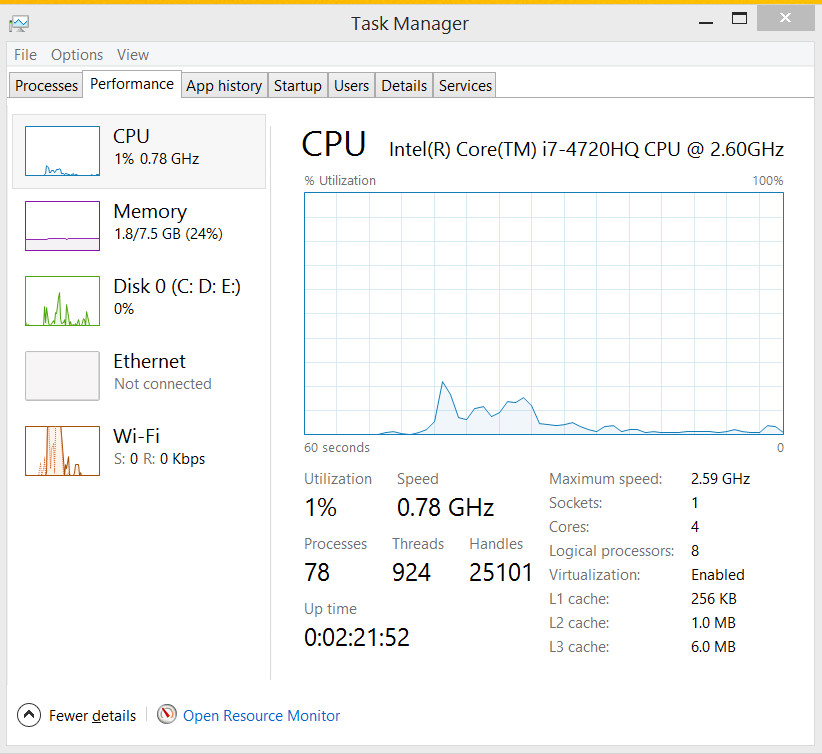Screen dimensions: 822x754
Task: Switch to the App history tab
Action: pyautogui.click(x=224, y=86)
